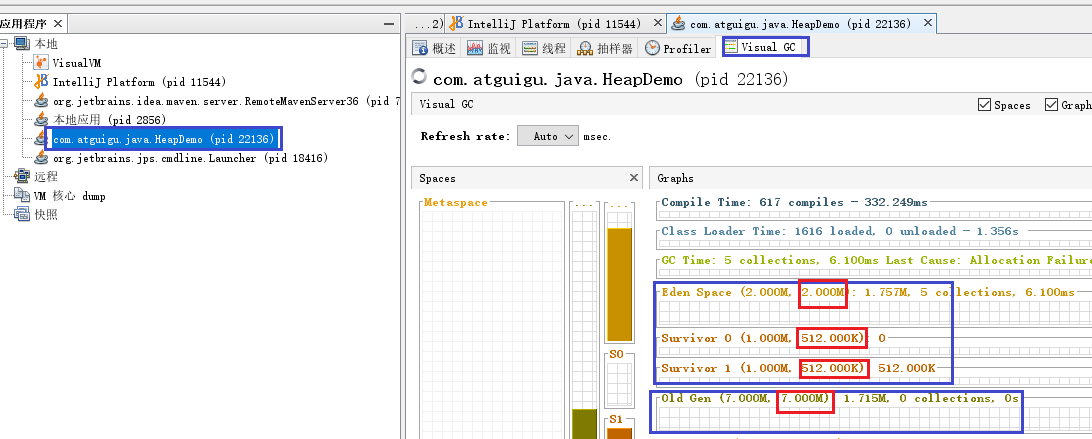Close the Spaces panel
Image resolution: width=1092 pixels, height=439 pixels.
634,178
